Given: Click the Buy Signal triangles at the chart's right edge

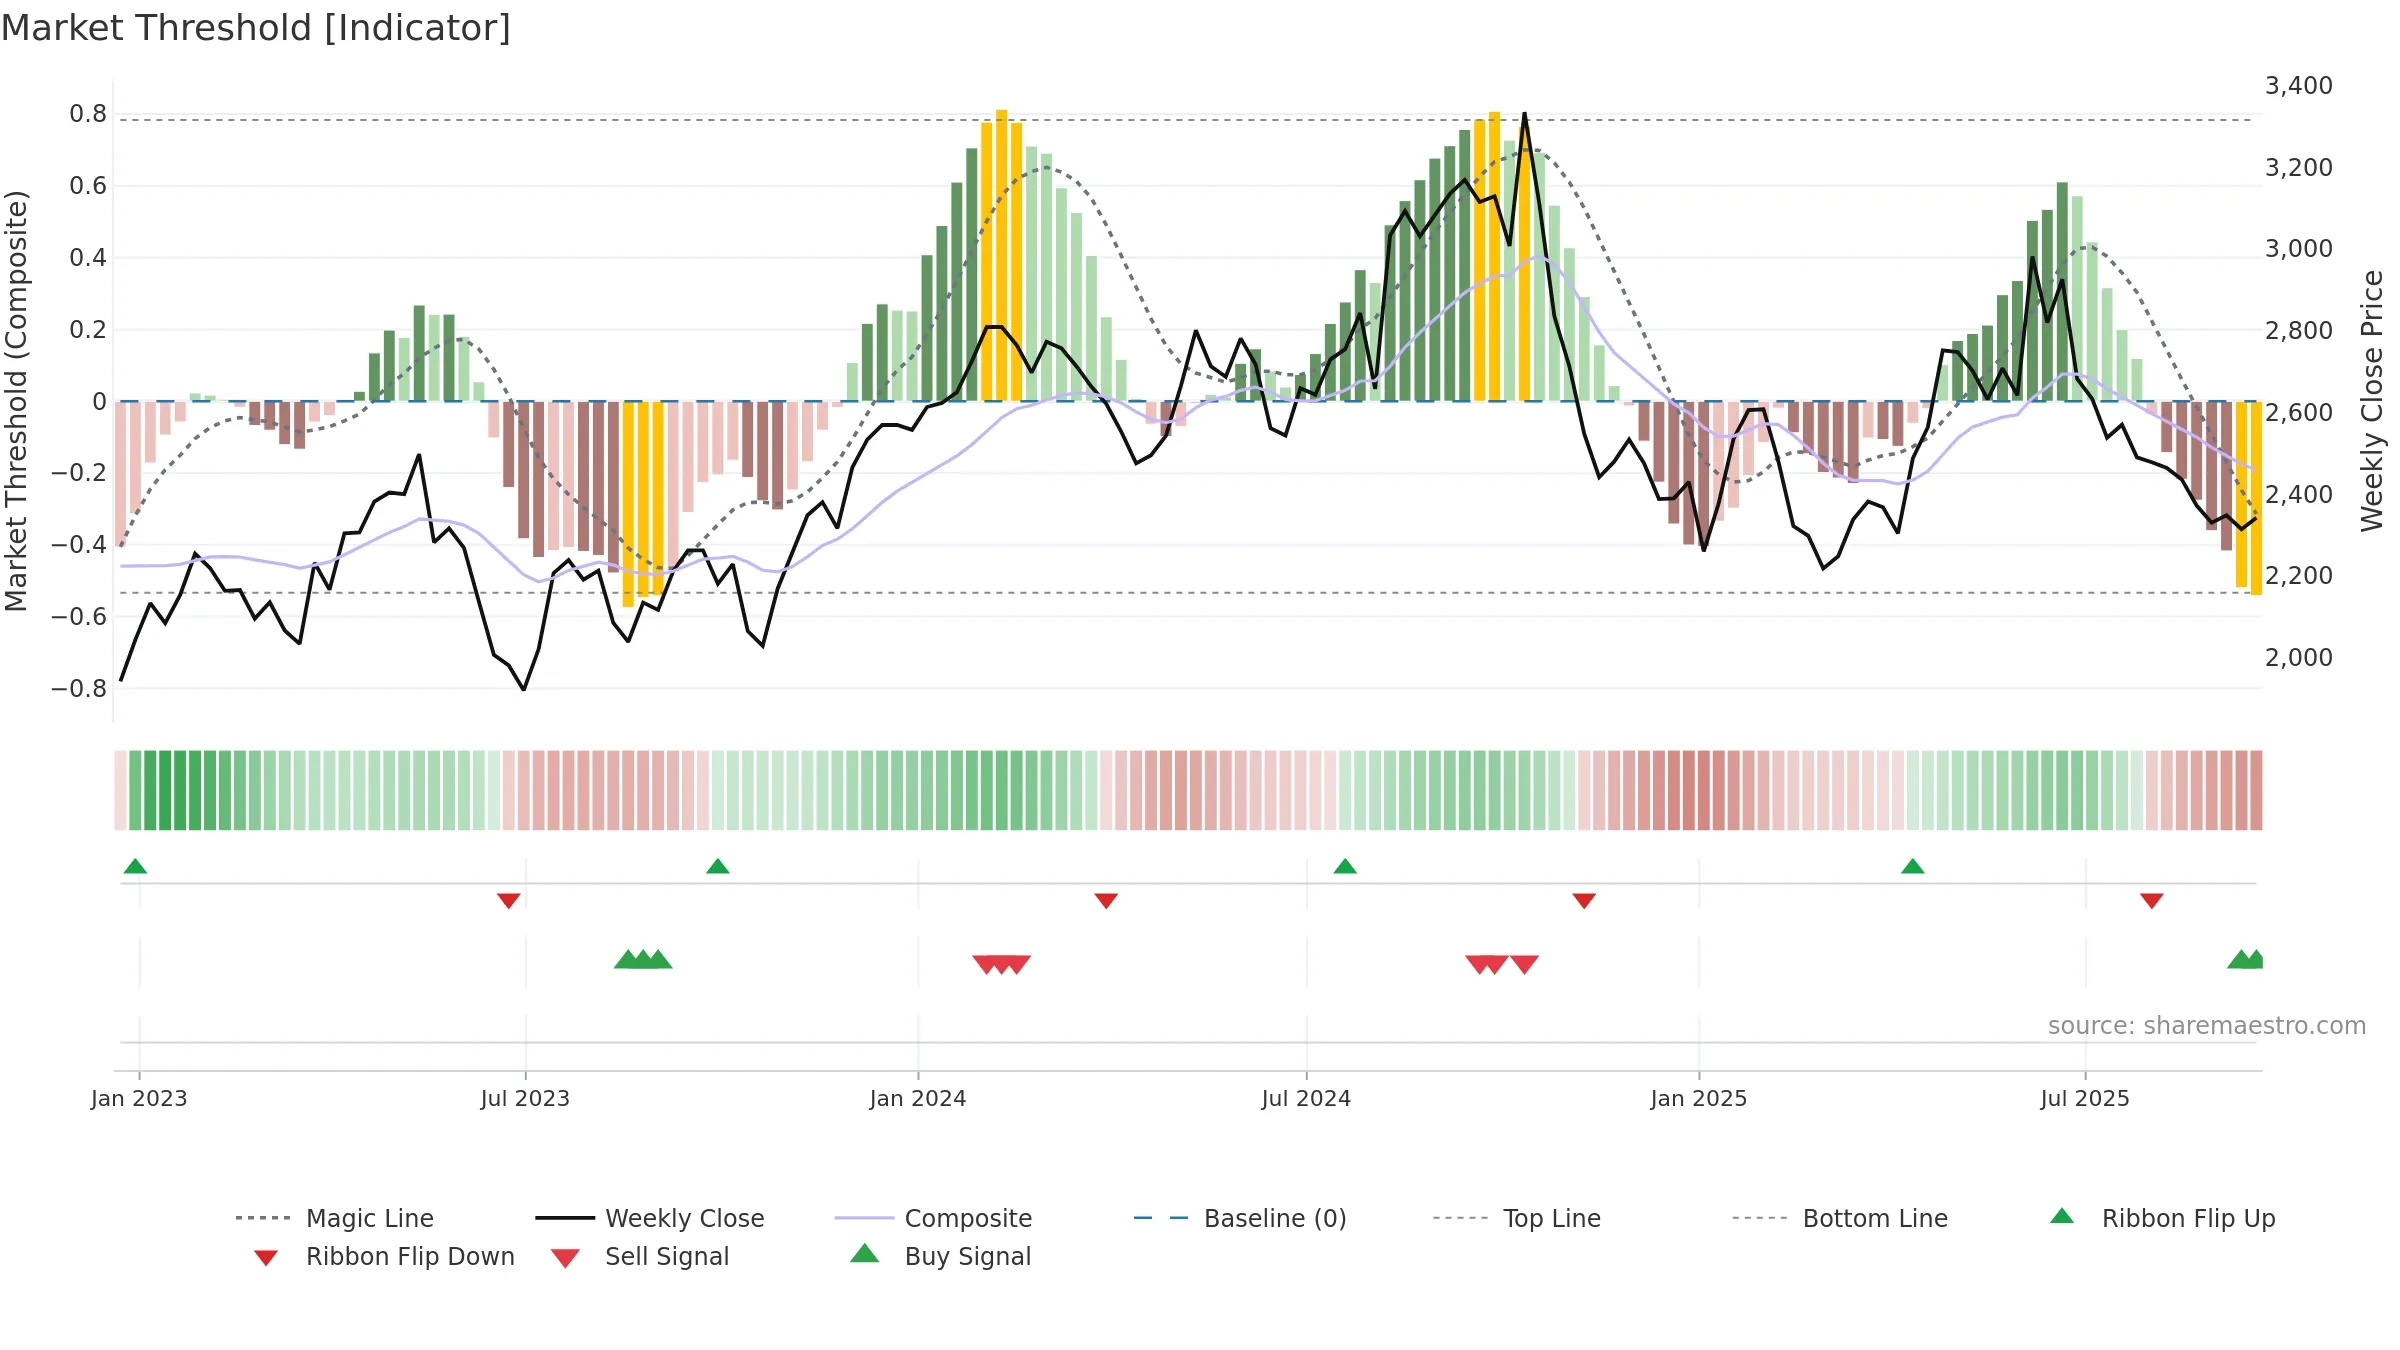Looking at the screenshot, I should tap(2246, 959).
